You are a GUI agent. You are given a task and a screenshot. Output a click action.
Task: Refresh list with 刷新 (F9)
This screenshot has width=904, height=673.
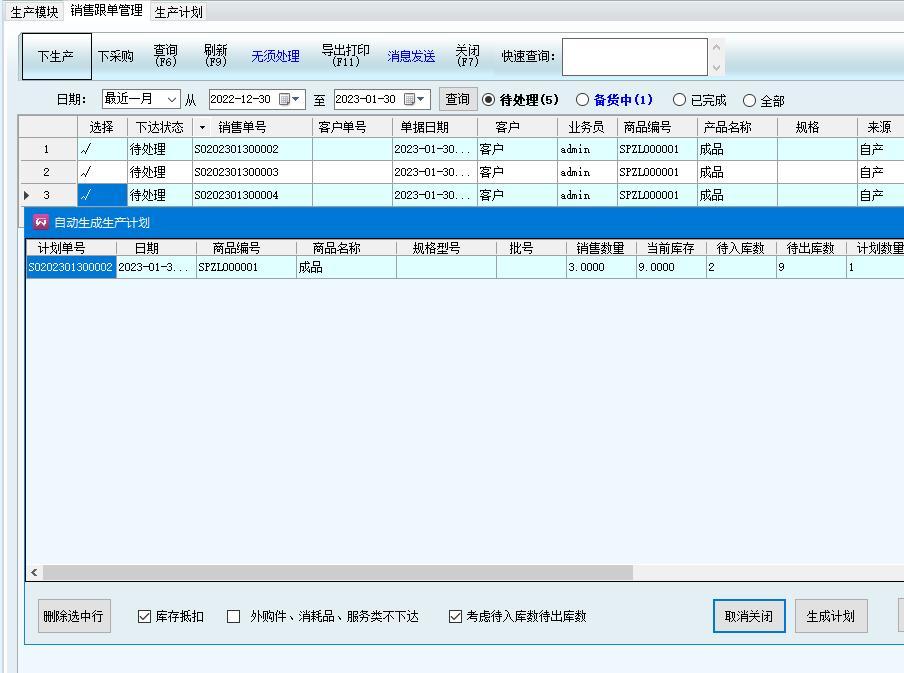(x=215, y=56)
